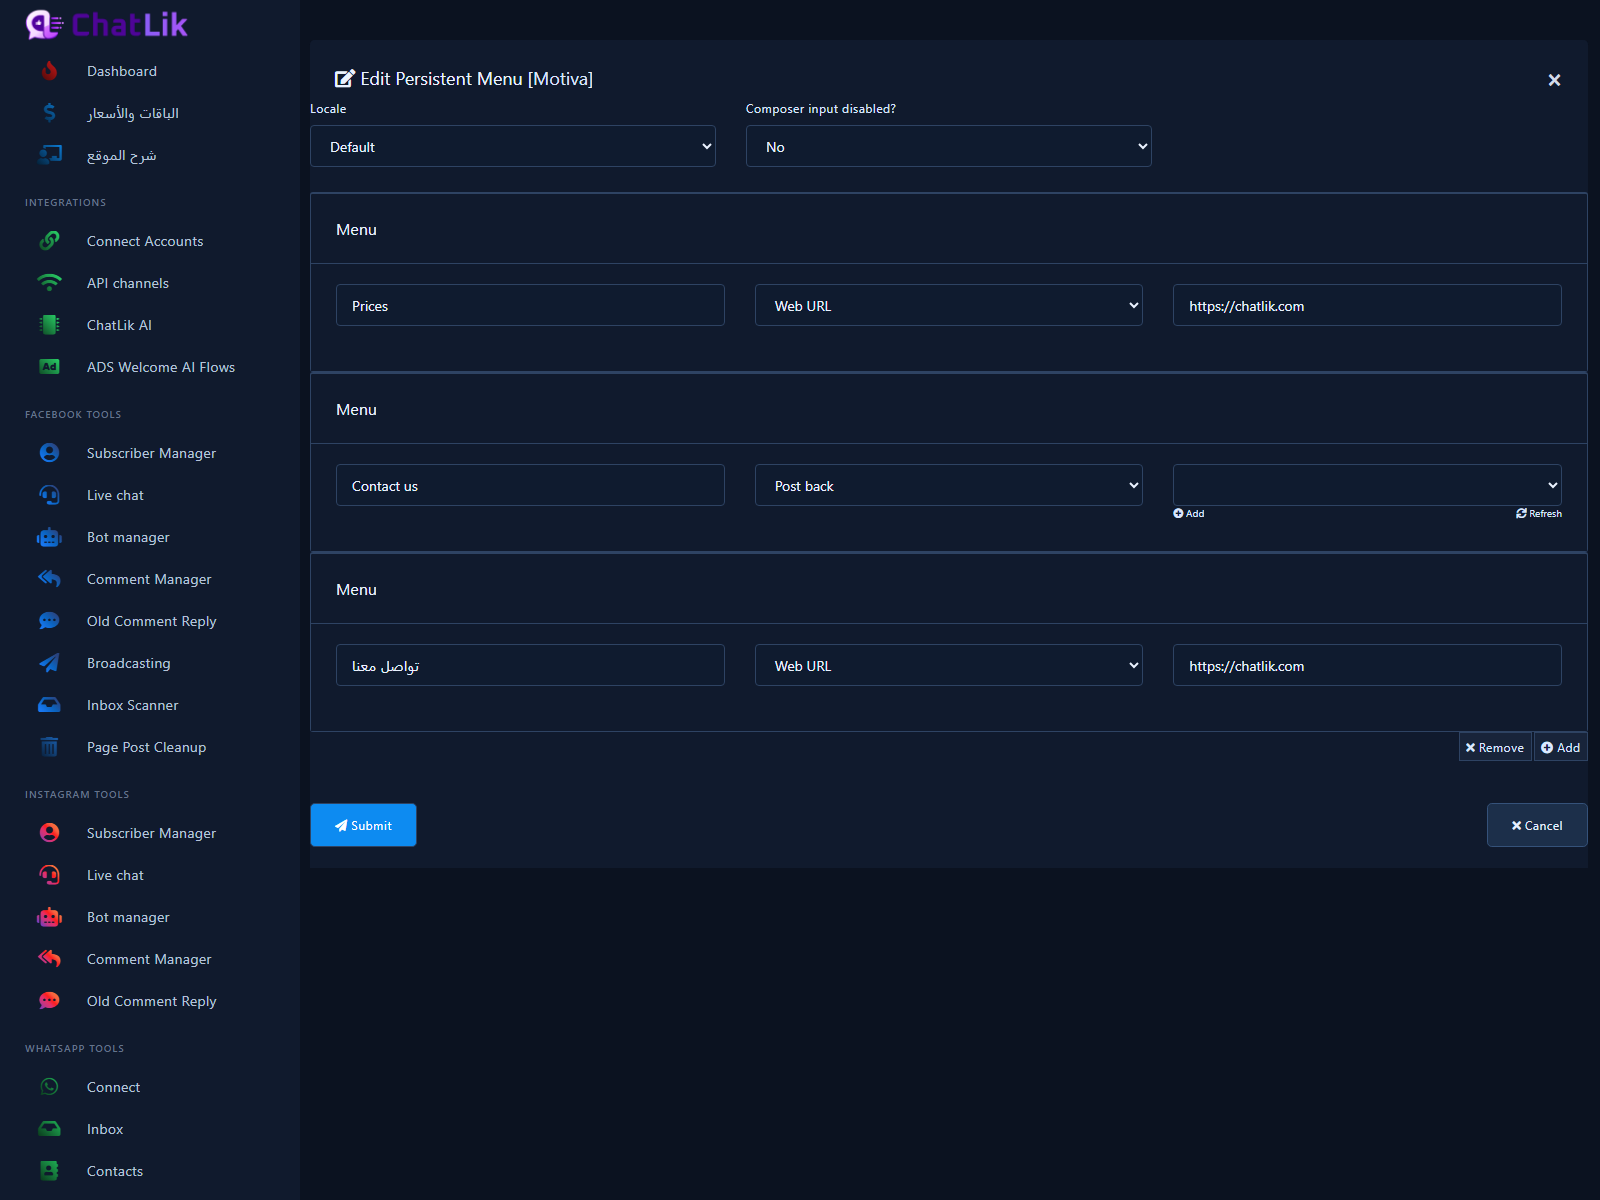Viewport: 1600px width, 1200px height.
Task: Click the Instagram Comment Manager reply icon
Action: 49,959
